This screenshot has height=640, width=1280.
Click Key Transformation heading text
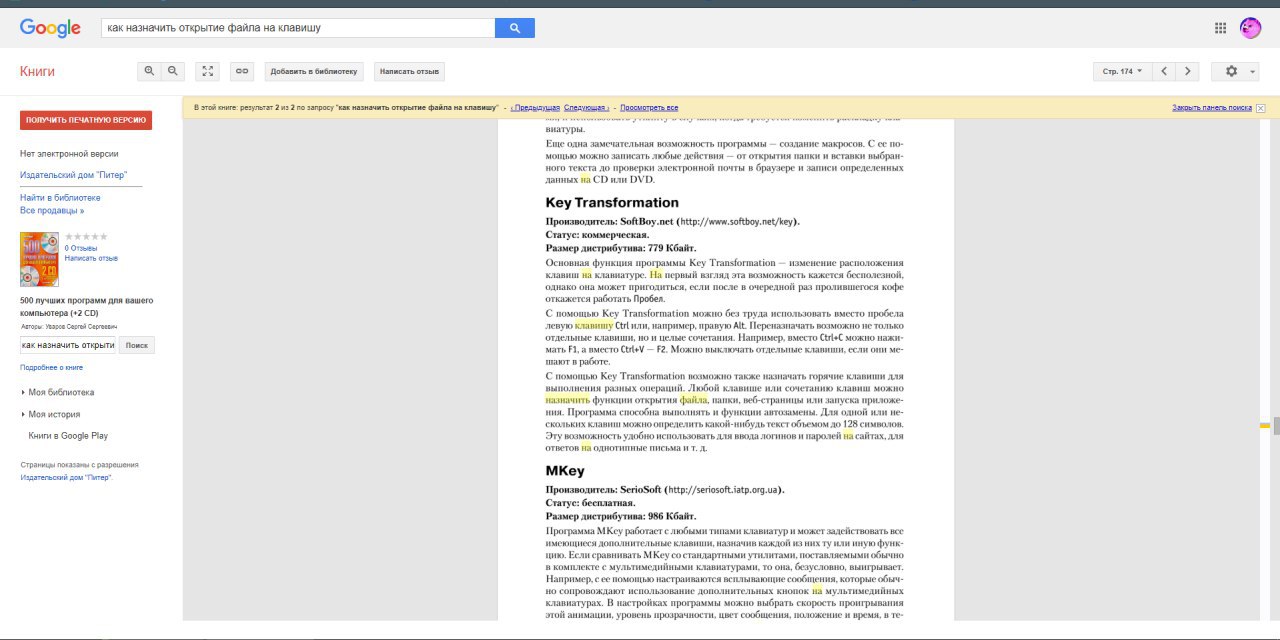[612, 203]
